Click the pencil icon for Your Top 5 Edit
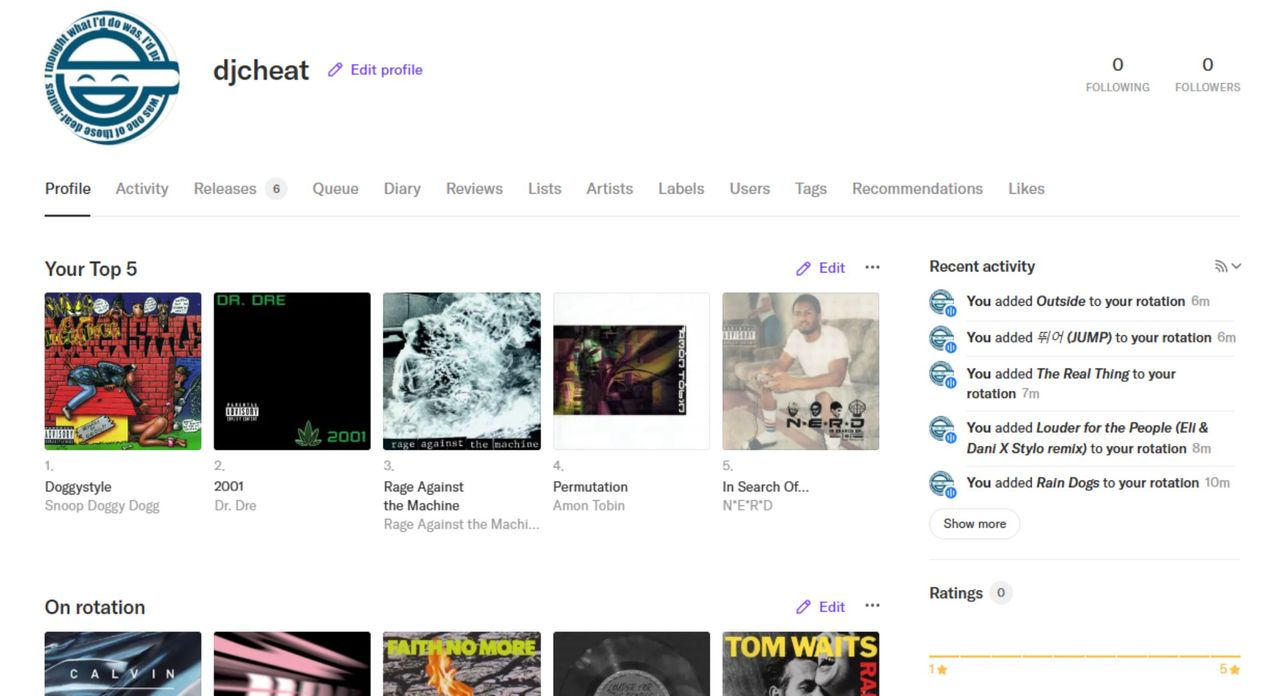 click(803, 268)
